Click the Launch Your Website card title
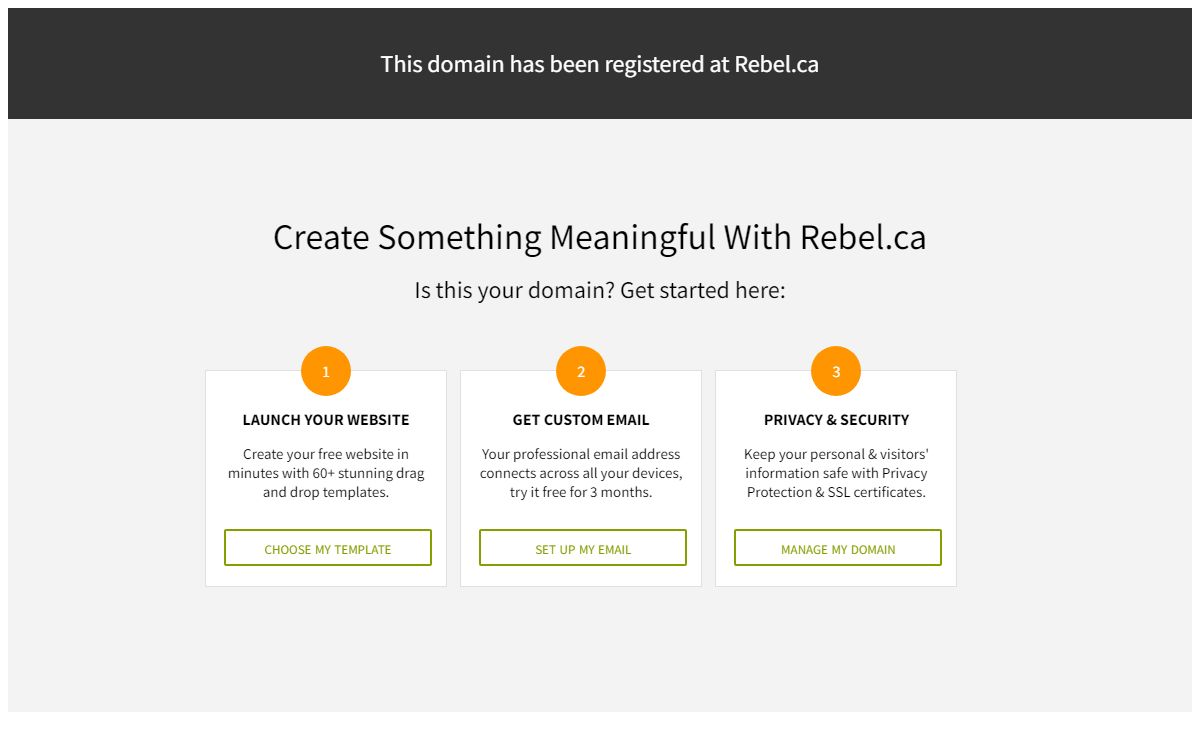The image size is (1200, 740). pos(326,420)
